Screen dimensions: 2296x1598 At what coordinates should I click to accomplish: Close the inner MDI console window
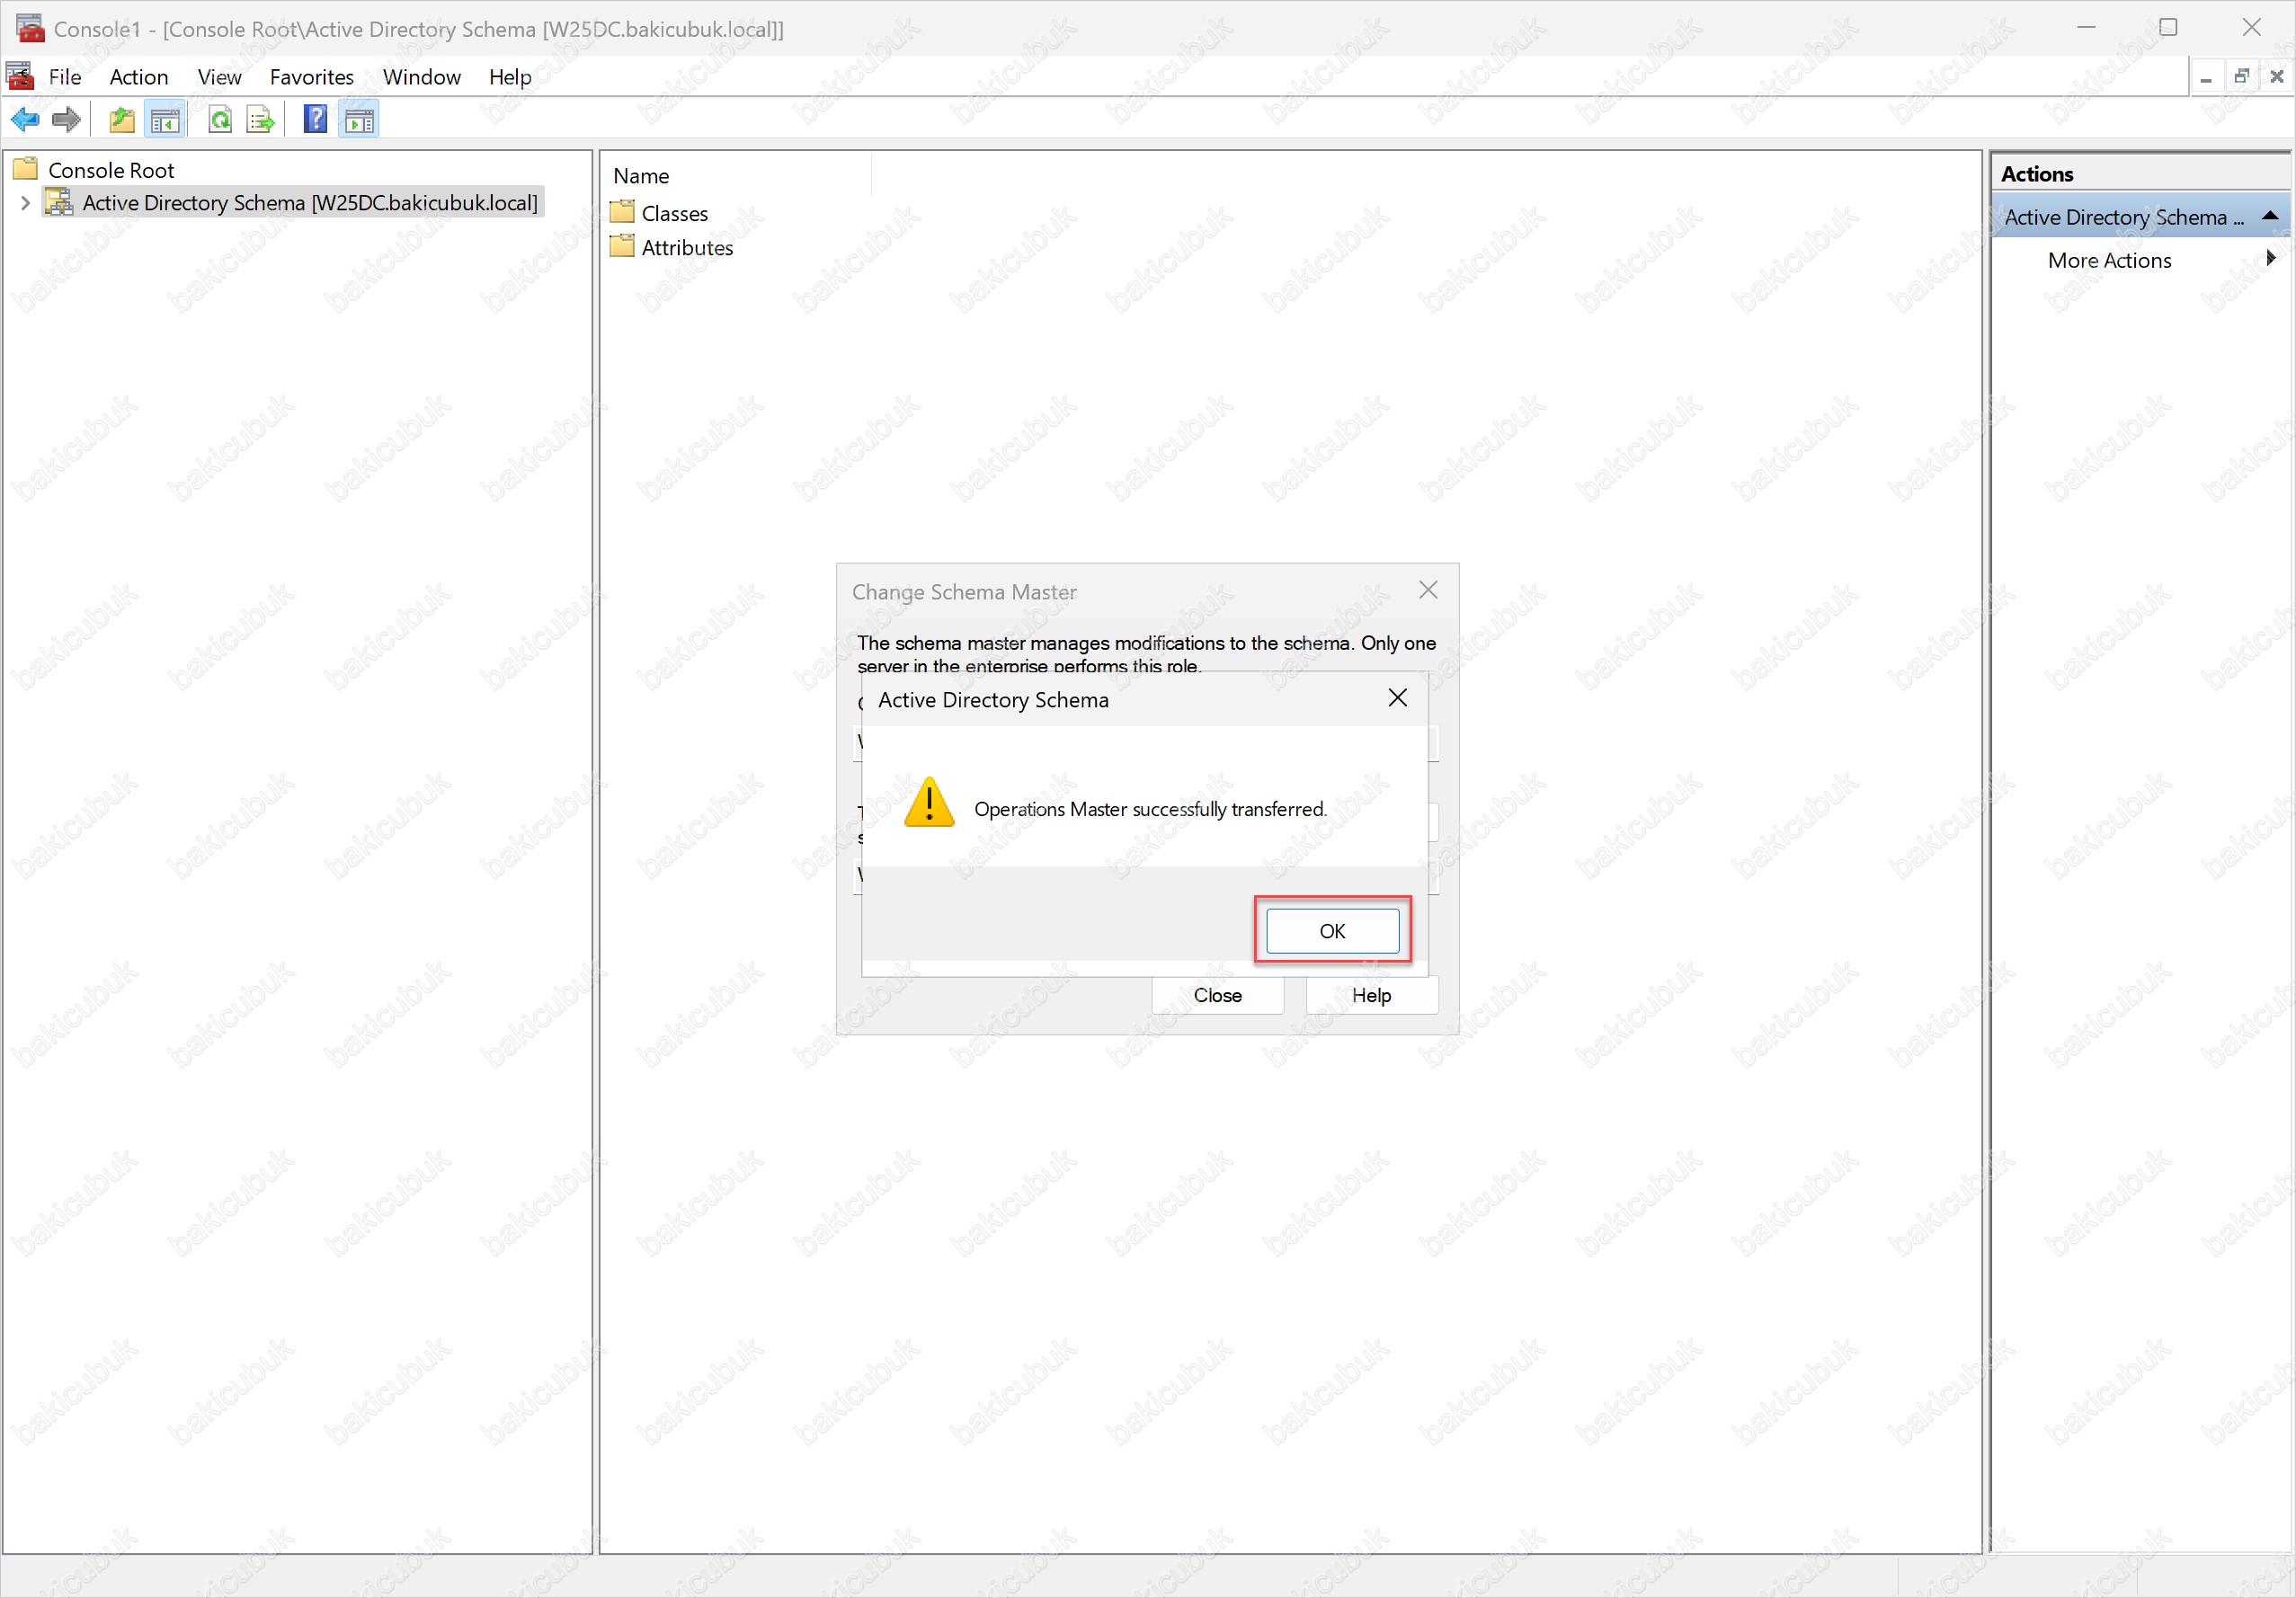tap(2277, 76)
